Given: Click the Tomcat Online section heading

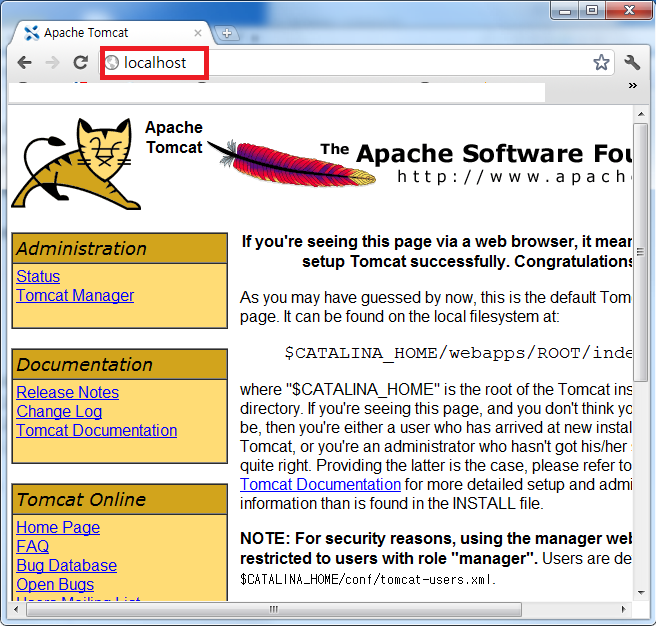Looking at the screenshot, I should coord(81,500).
